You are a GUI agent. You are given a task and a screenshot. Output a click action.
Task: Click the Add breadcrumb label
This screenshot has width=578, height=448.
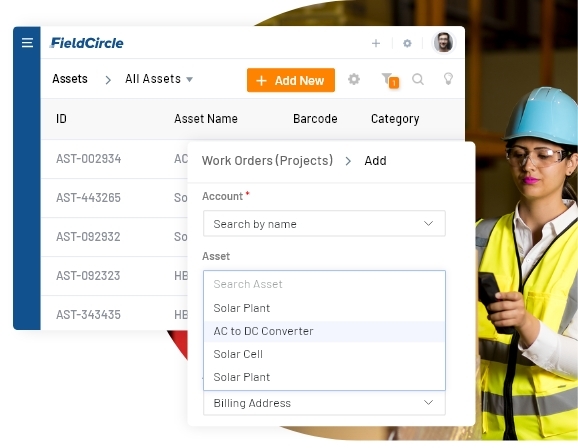tap(375, 161)
